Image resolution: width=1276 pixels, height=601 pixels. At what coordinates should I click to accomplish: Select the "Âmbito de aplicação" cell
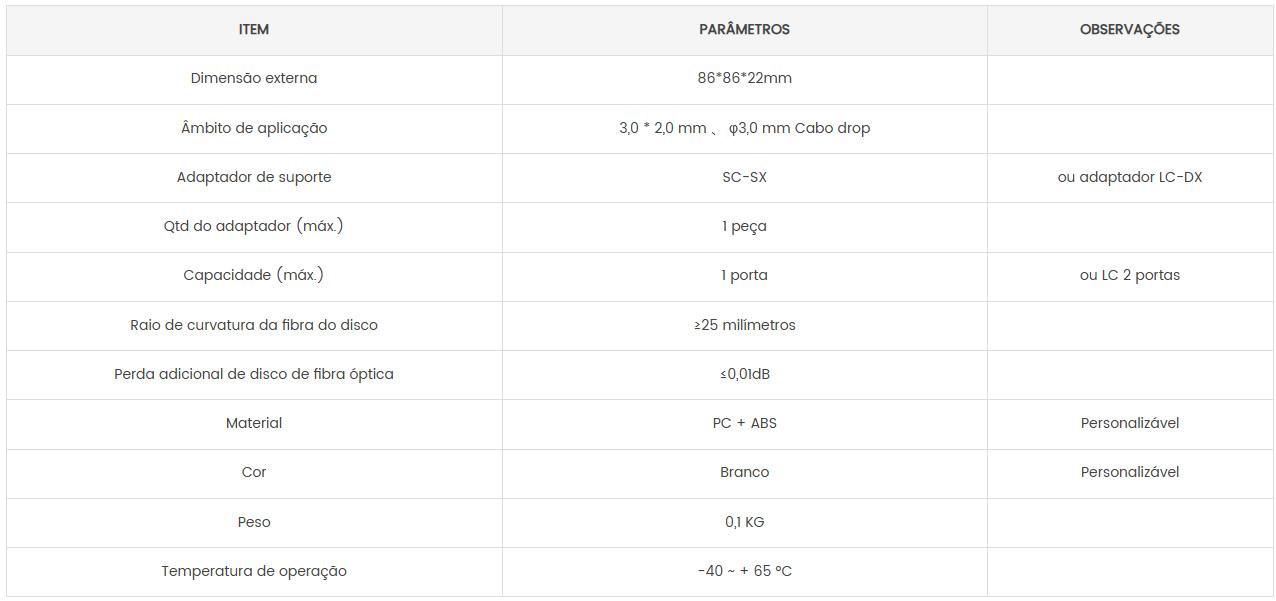tap(254, 128)
